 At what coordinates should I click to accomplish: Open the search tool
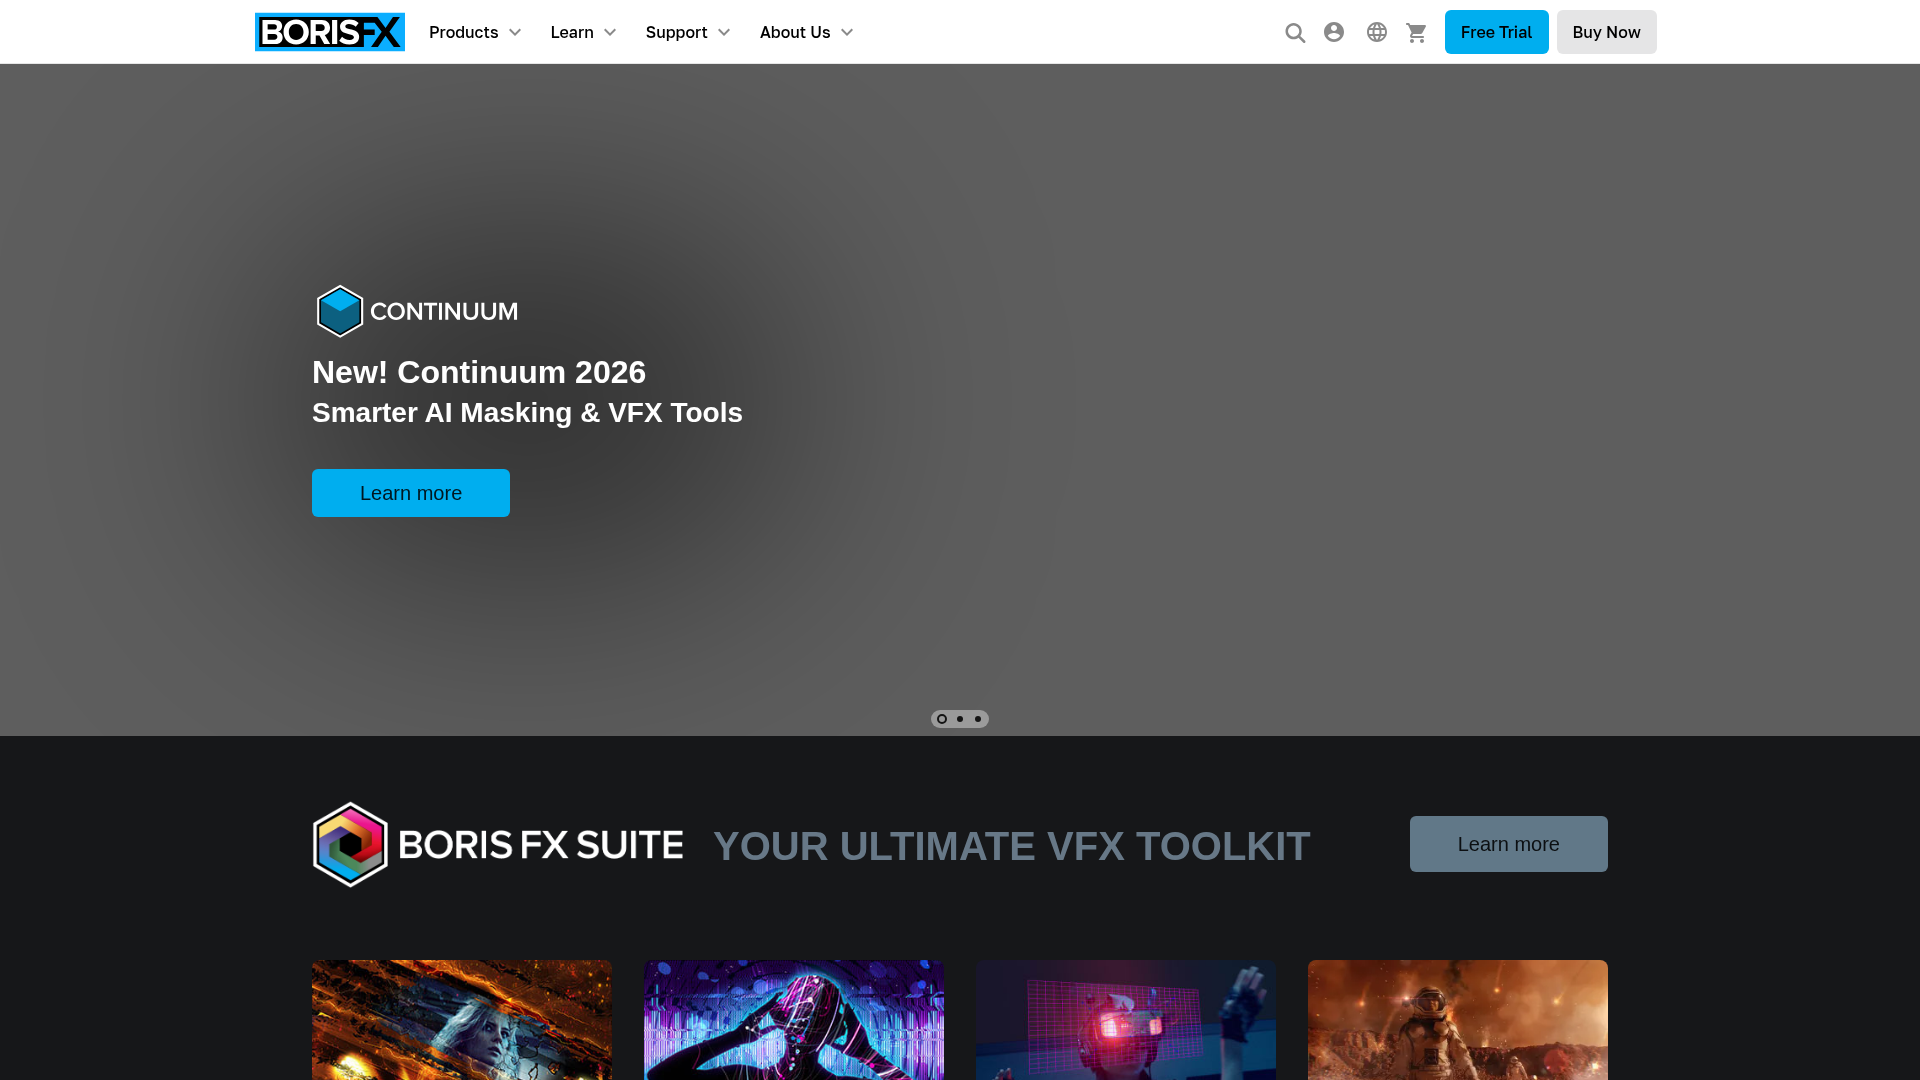point(1294,31)
